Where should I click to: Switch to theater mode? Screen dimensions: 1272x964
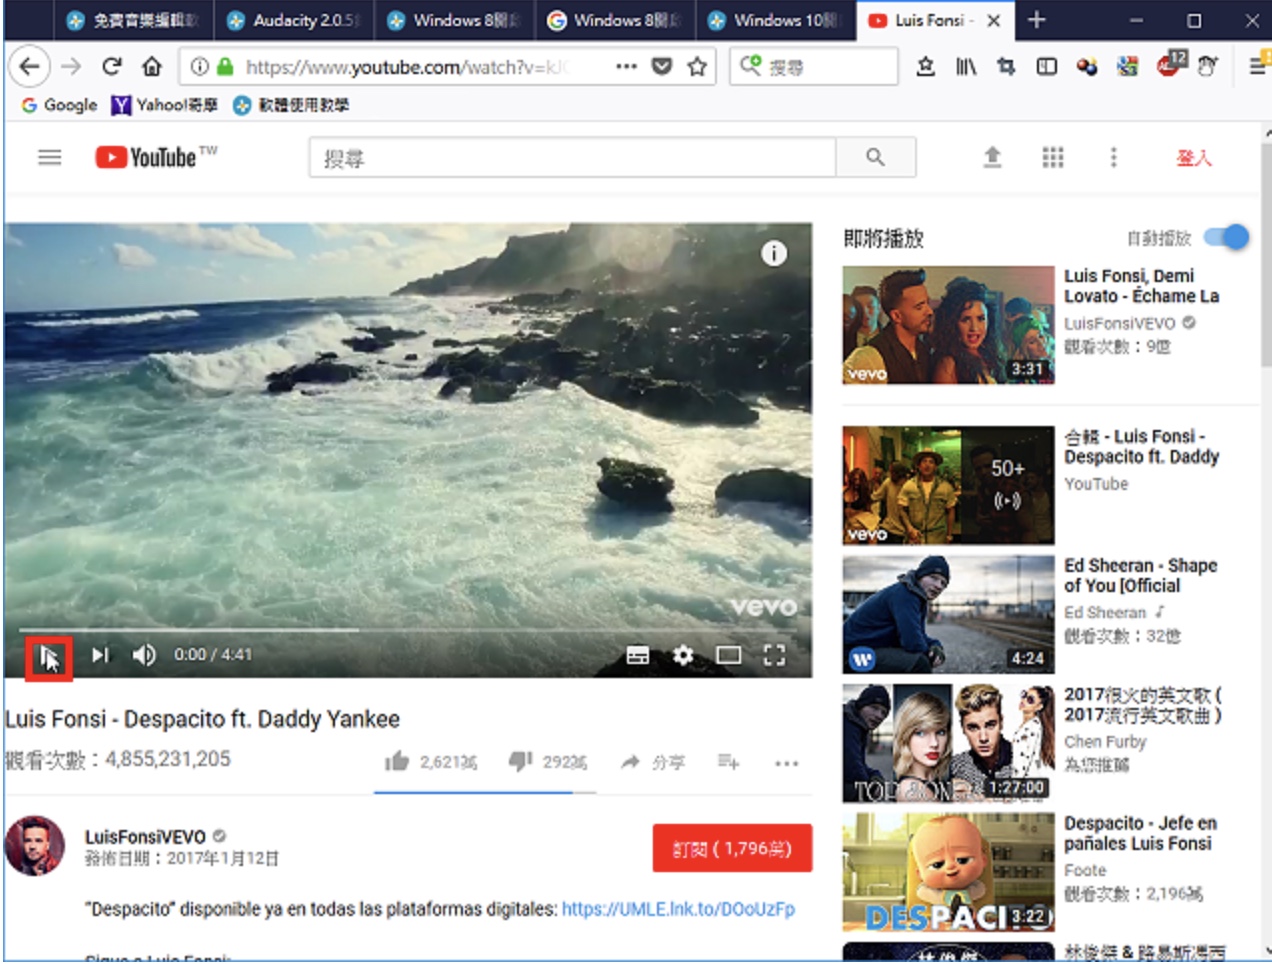(x=729, y=655)
